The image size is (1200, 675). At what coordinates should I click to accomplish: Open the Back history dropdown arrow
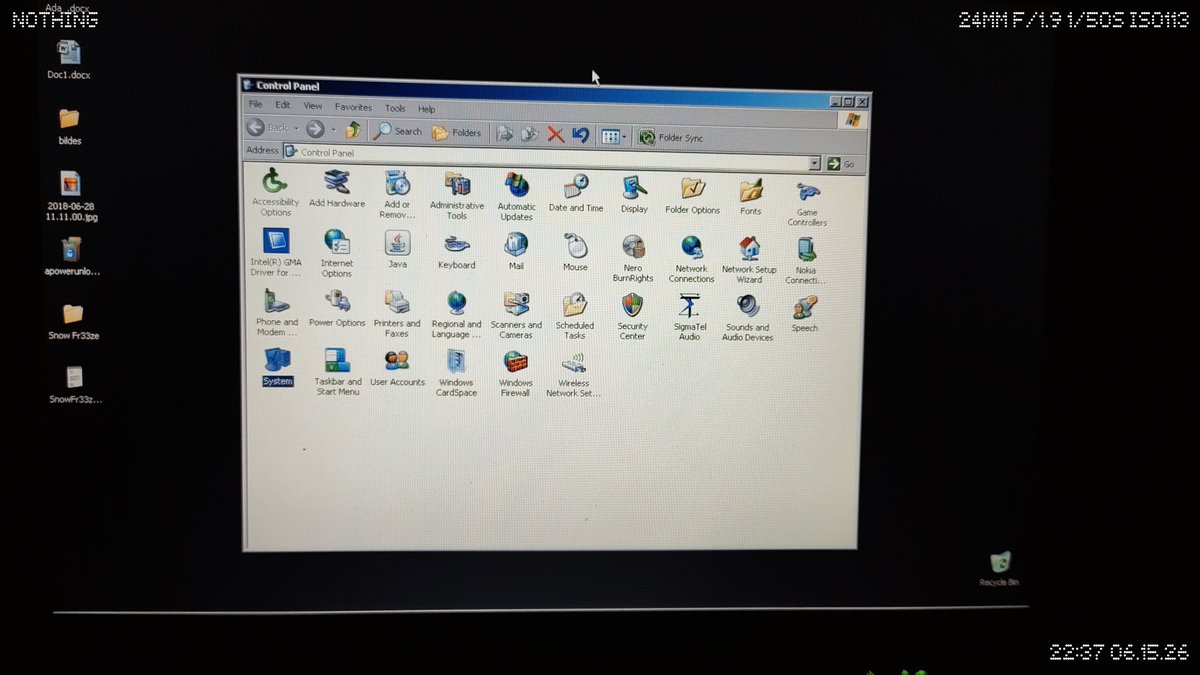click(x=296, y=129)
